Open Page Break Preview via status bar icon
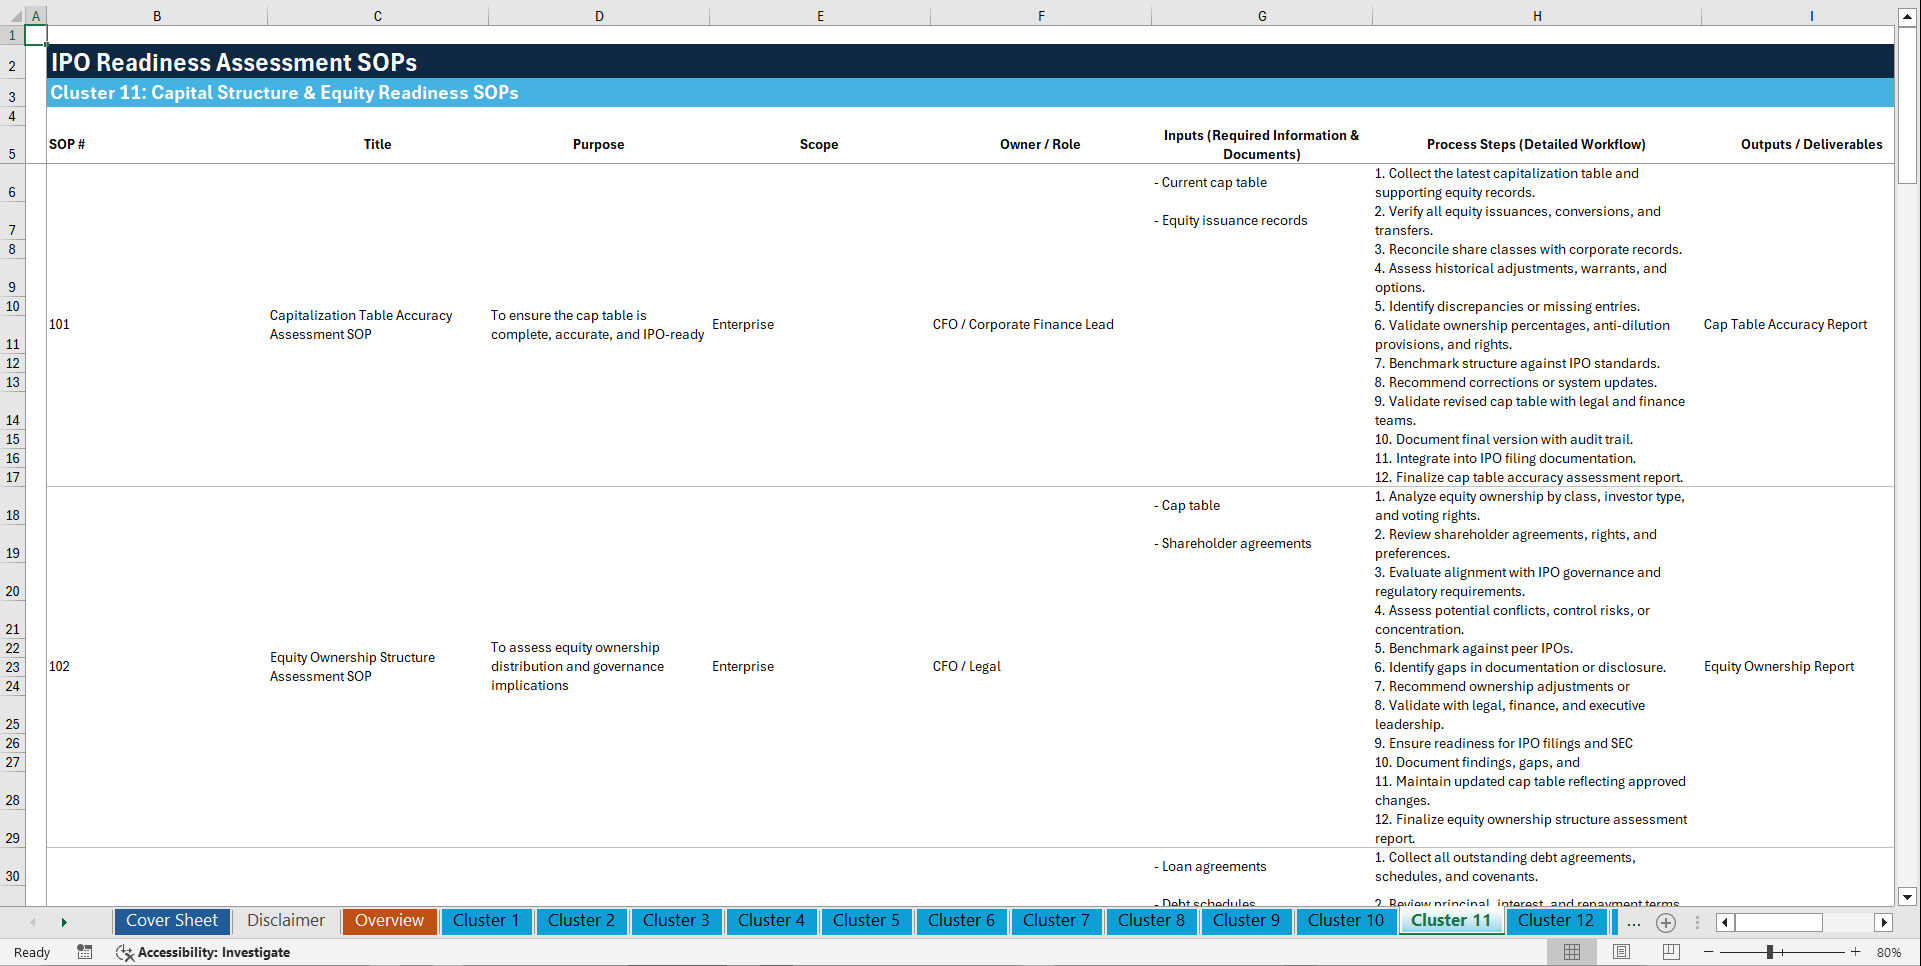The height and width of the screenshot is (966, 1921). (1669, 952)
